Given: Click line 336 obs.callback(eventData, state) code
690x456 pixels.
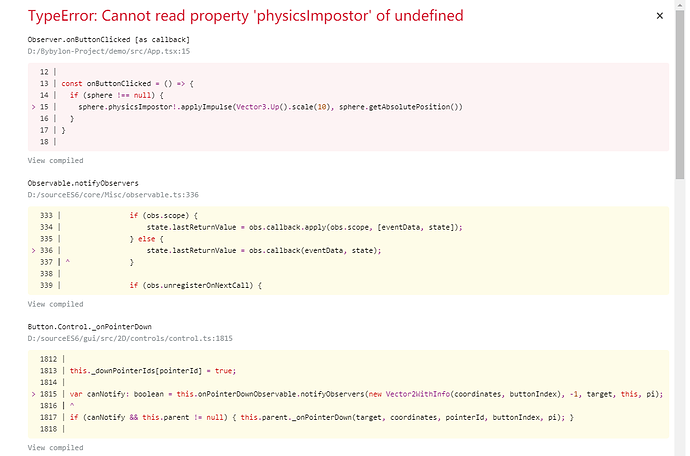Looking at the screenshot, I should 264,250.
